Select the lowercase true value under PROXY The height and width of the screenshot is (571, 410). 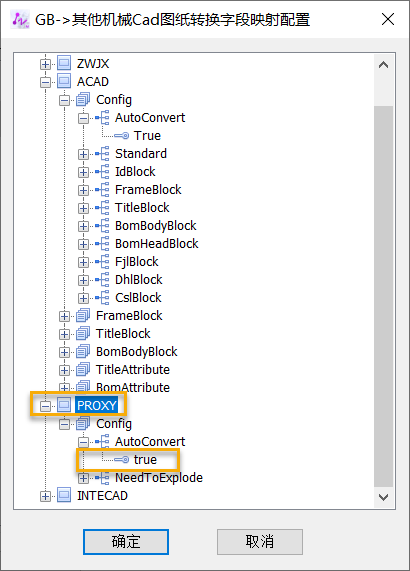[145, 460]
